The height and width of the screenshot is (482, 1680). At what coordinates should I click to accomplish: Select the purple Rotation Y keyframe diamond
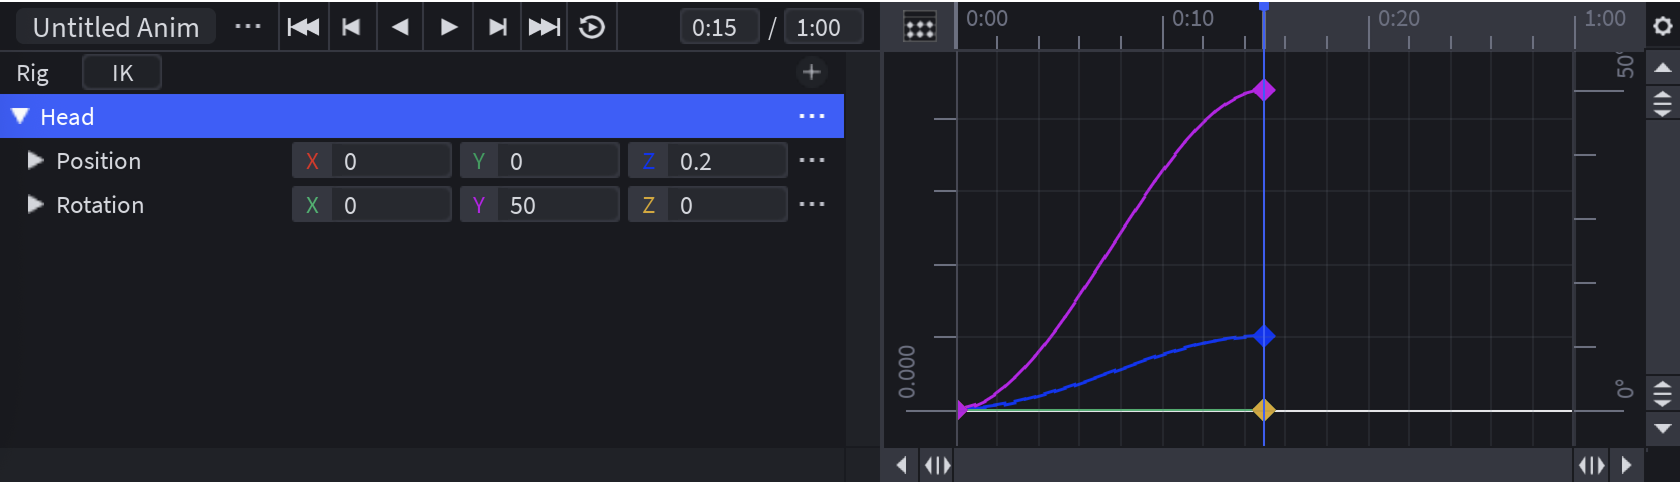point(1264,90)
